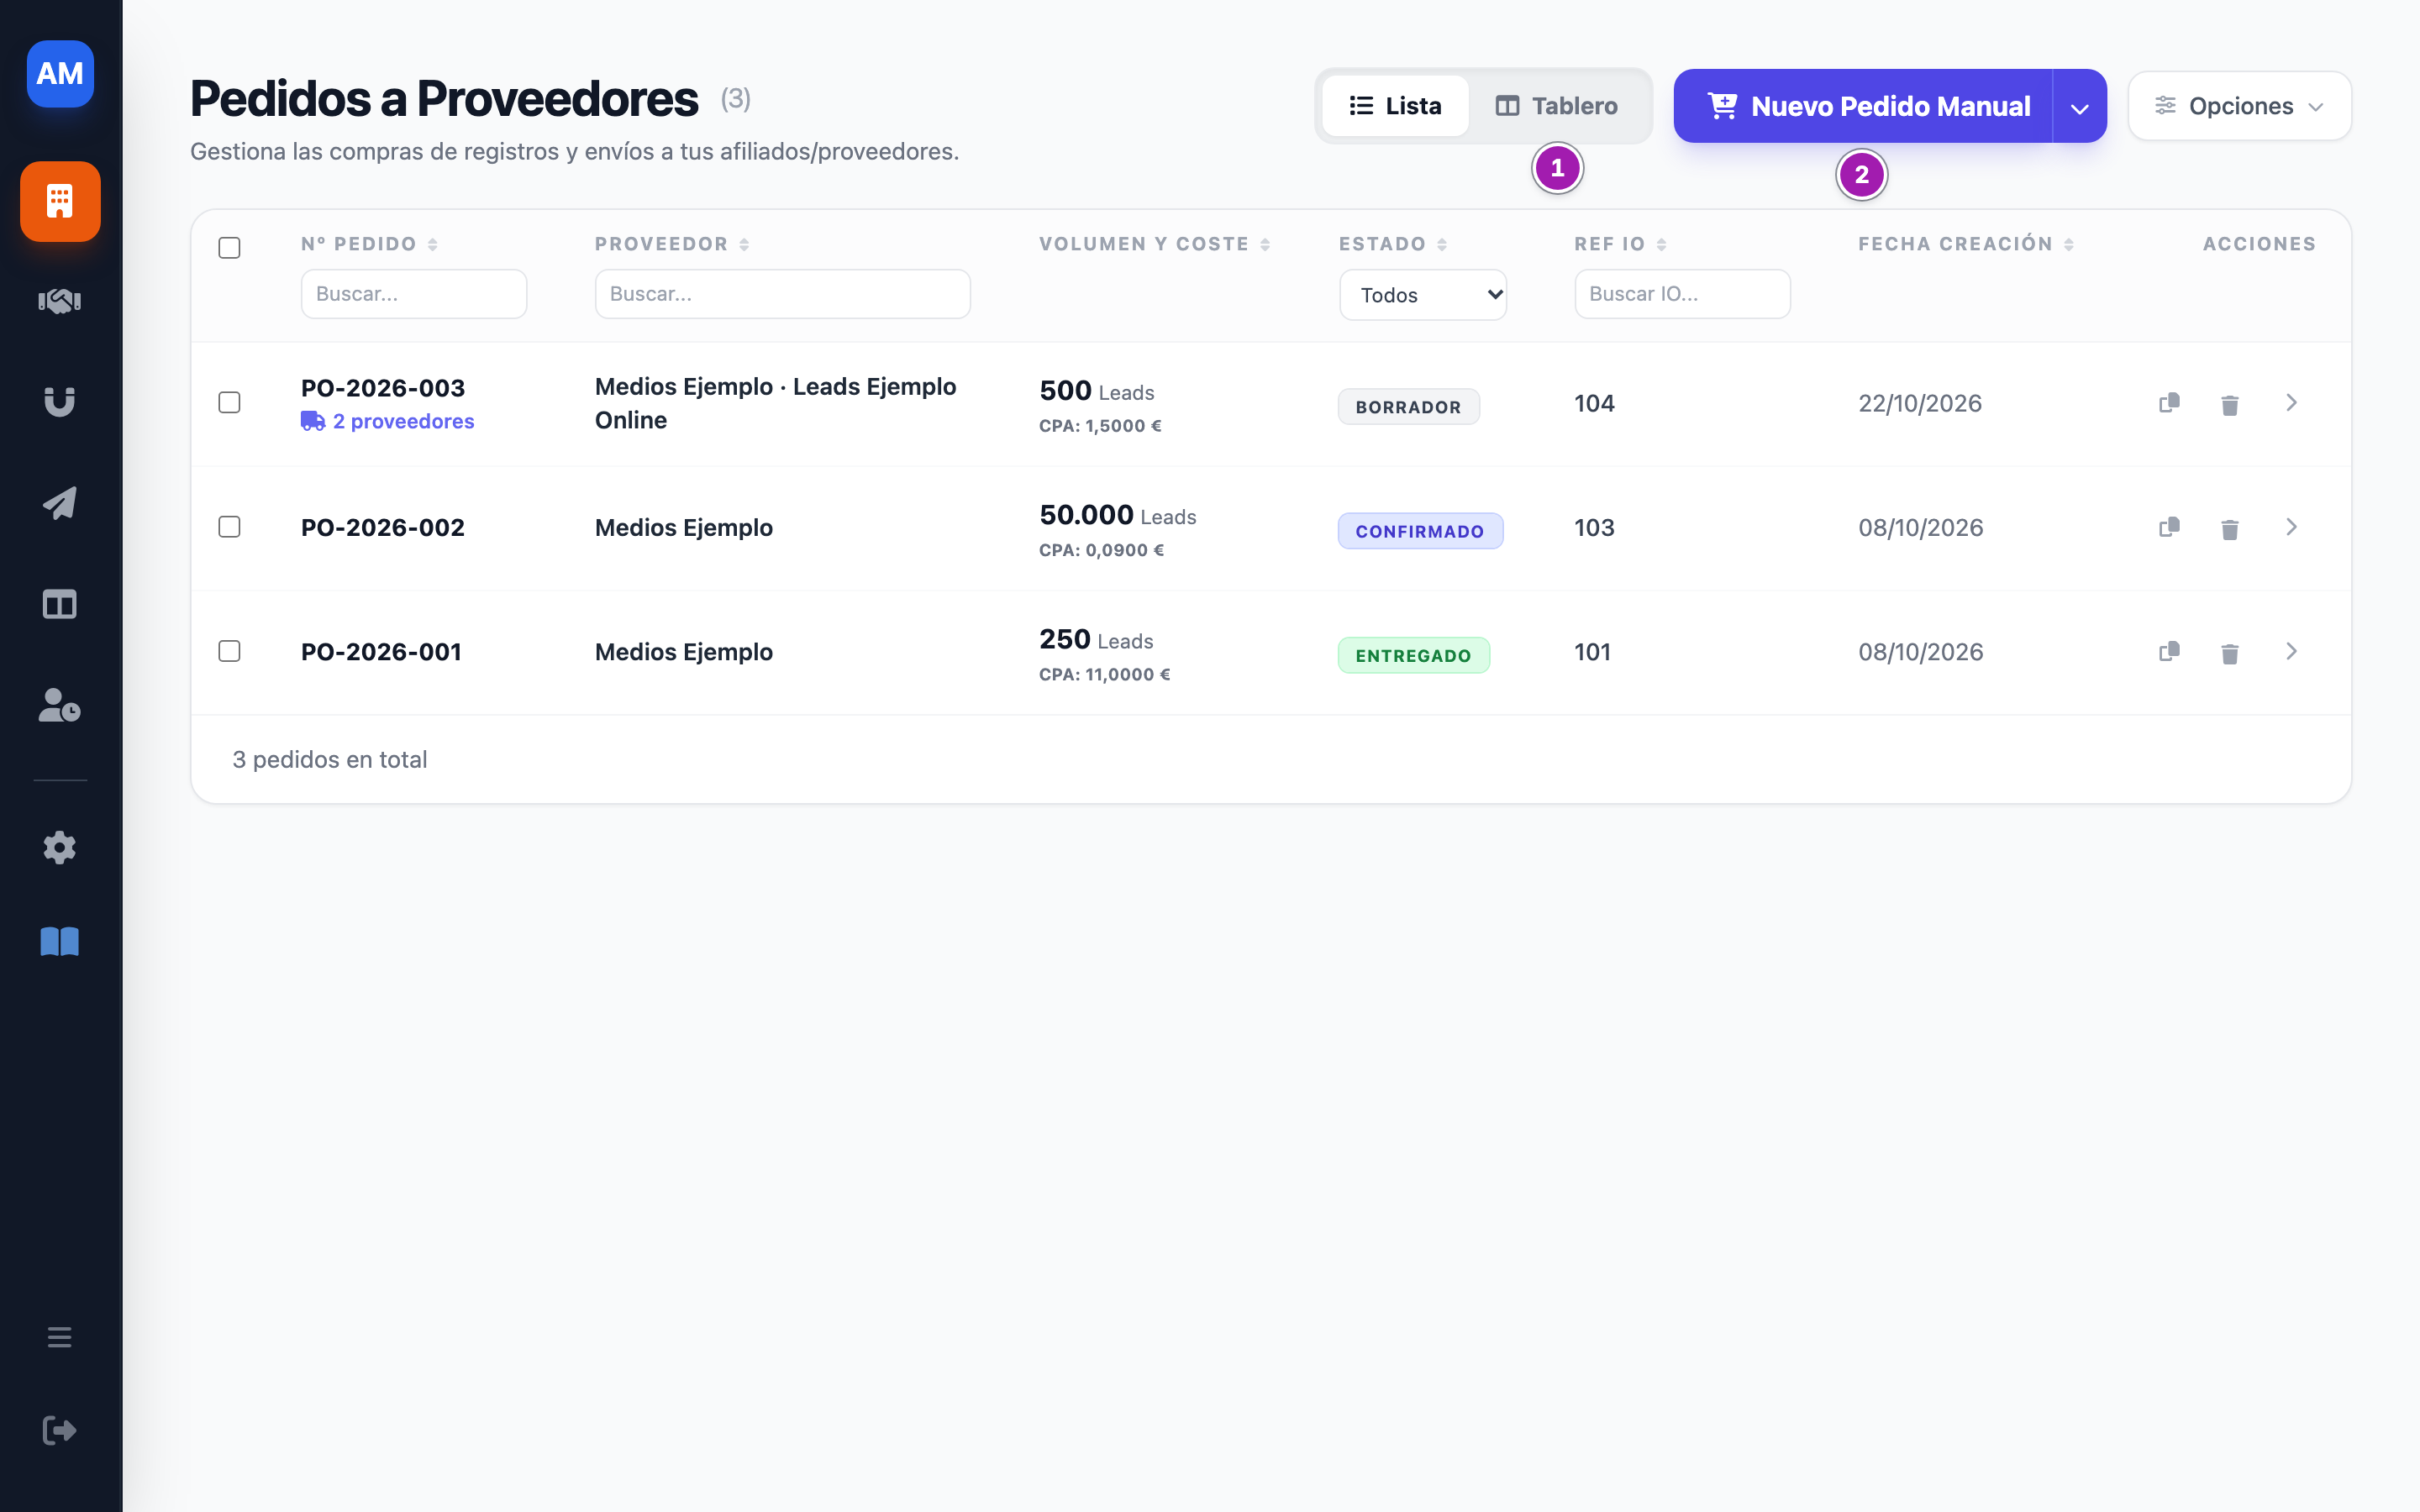
Task: Sort by Estado column header
Action: coord(1393,244)
